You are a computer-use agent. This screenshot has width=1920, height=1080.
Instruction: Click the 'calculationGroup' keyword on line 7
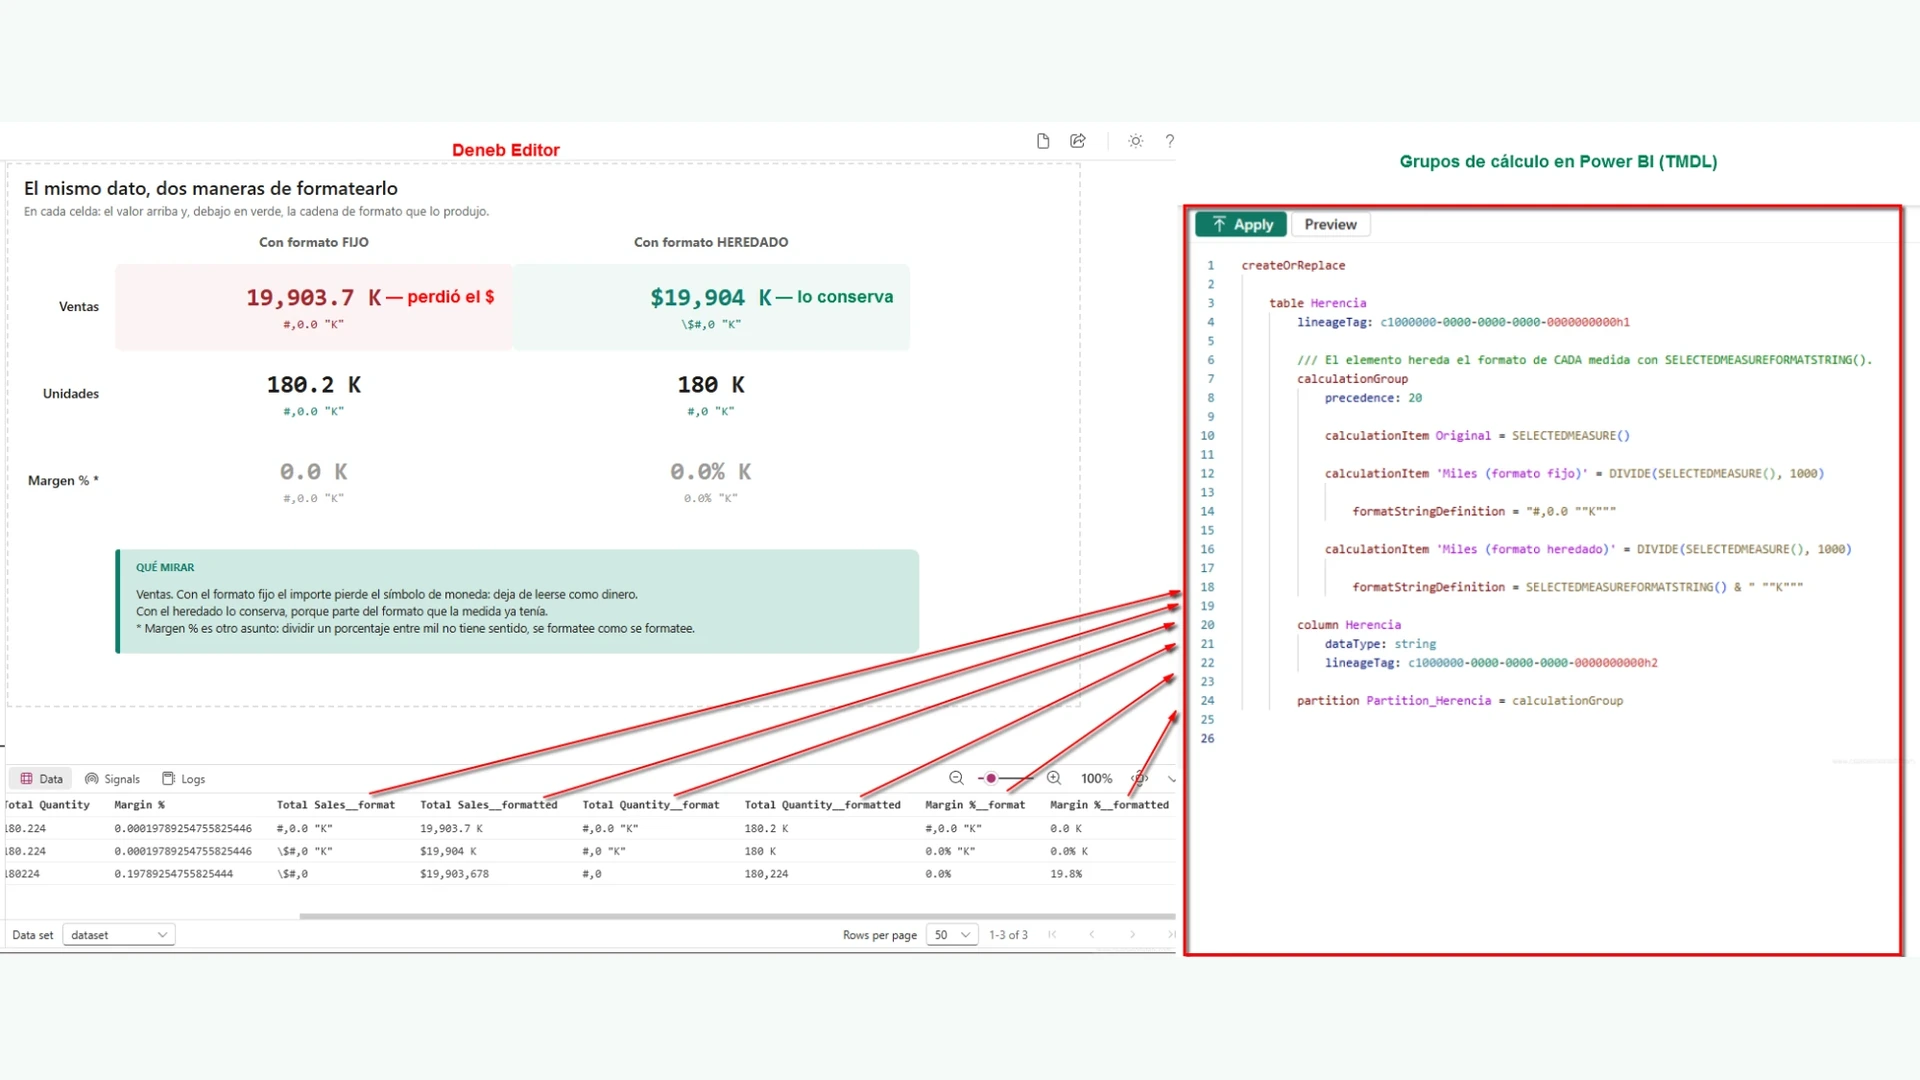tap(1352, 379)
